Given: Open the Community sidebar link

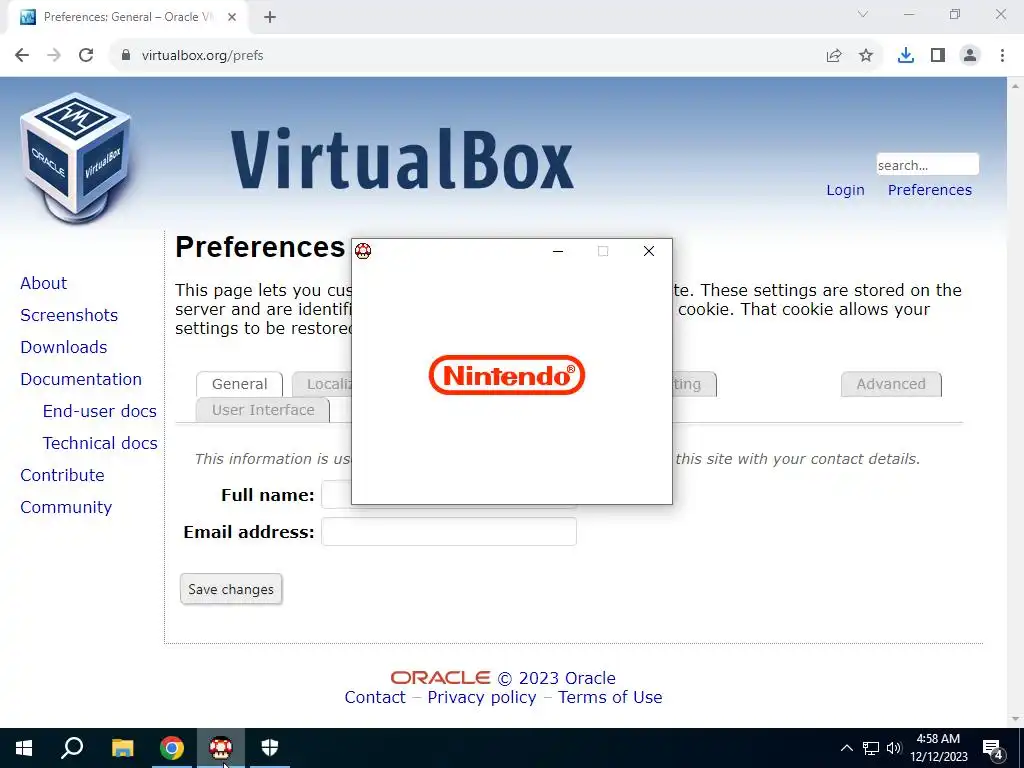Looking at the screenshot, I should [66, 507].
